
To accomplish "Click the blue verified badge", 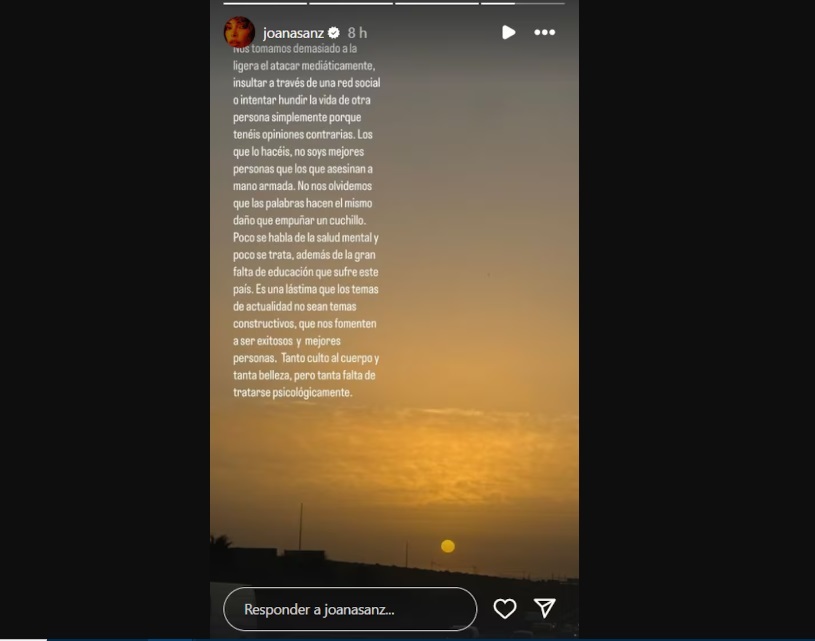I will coord(334,33).
